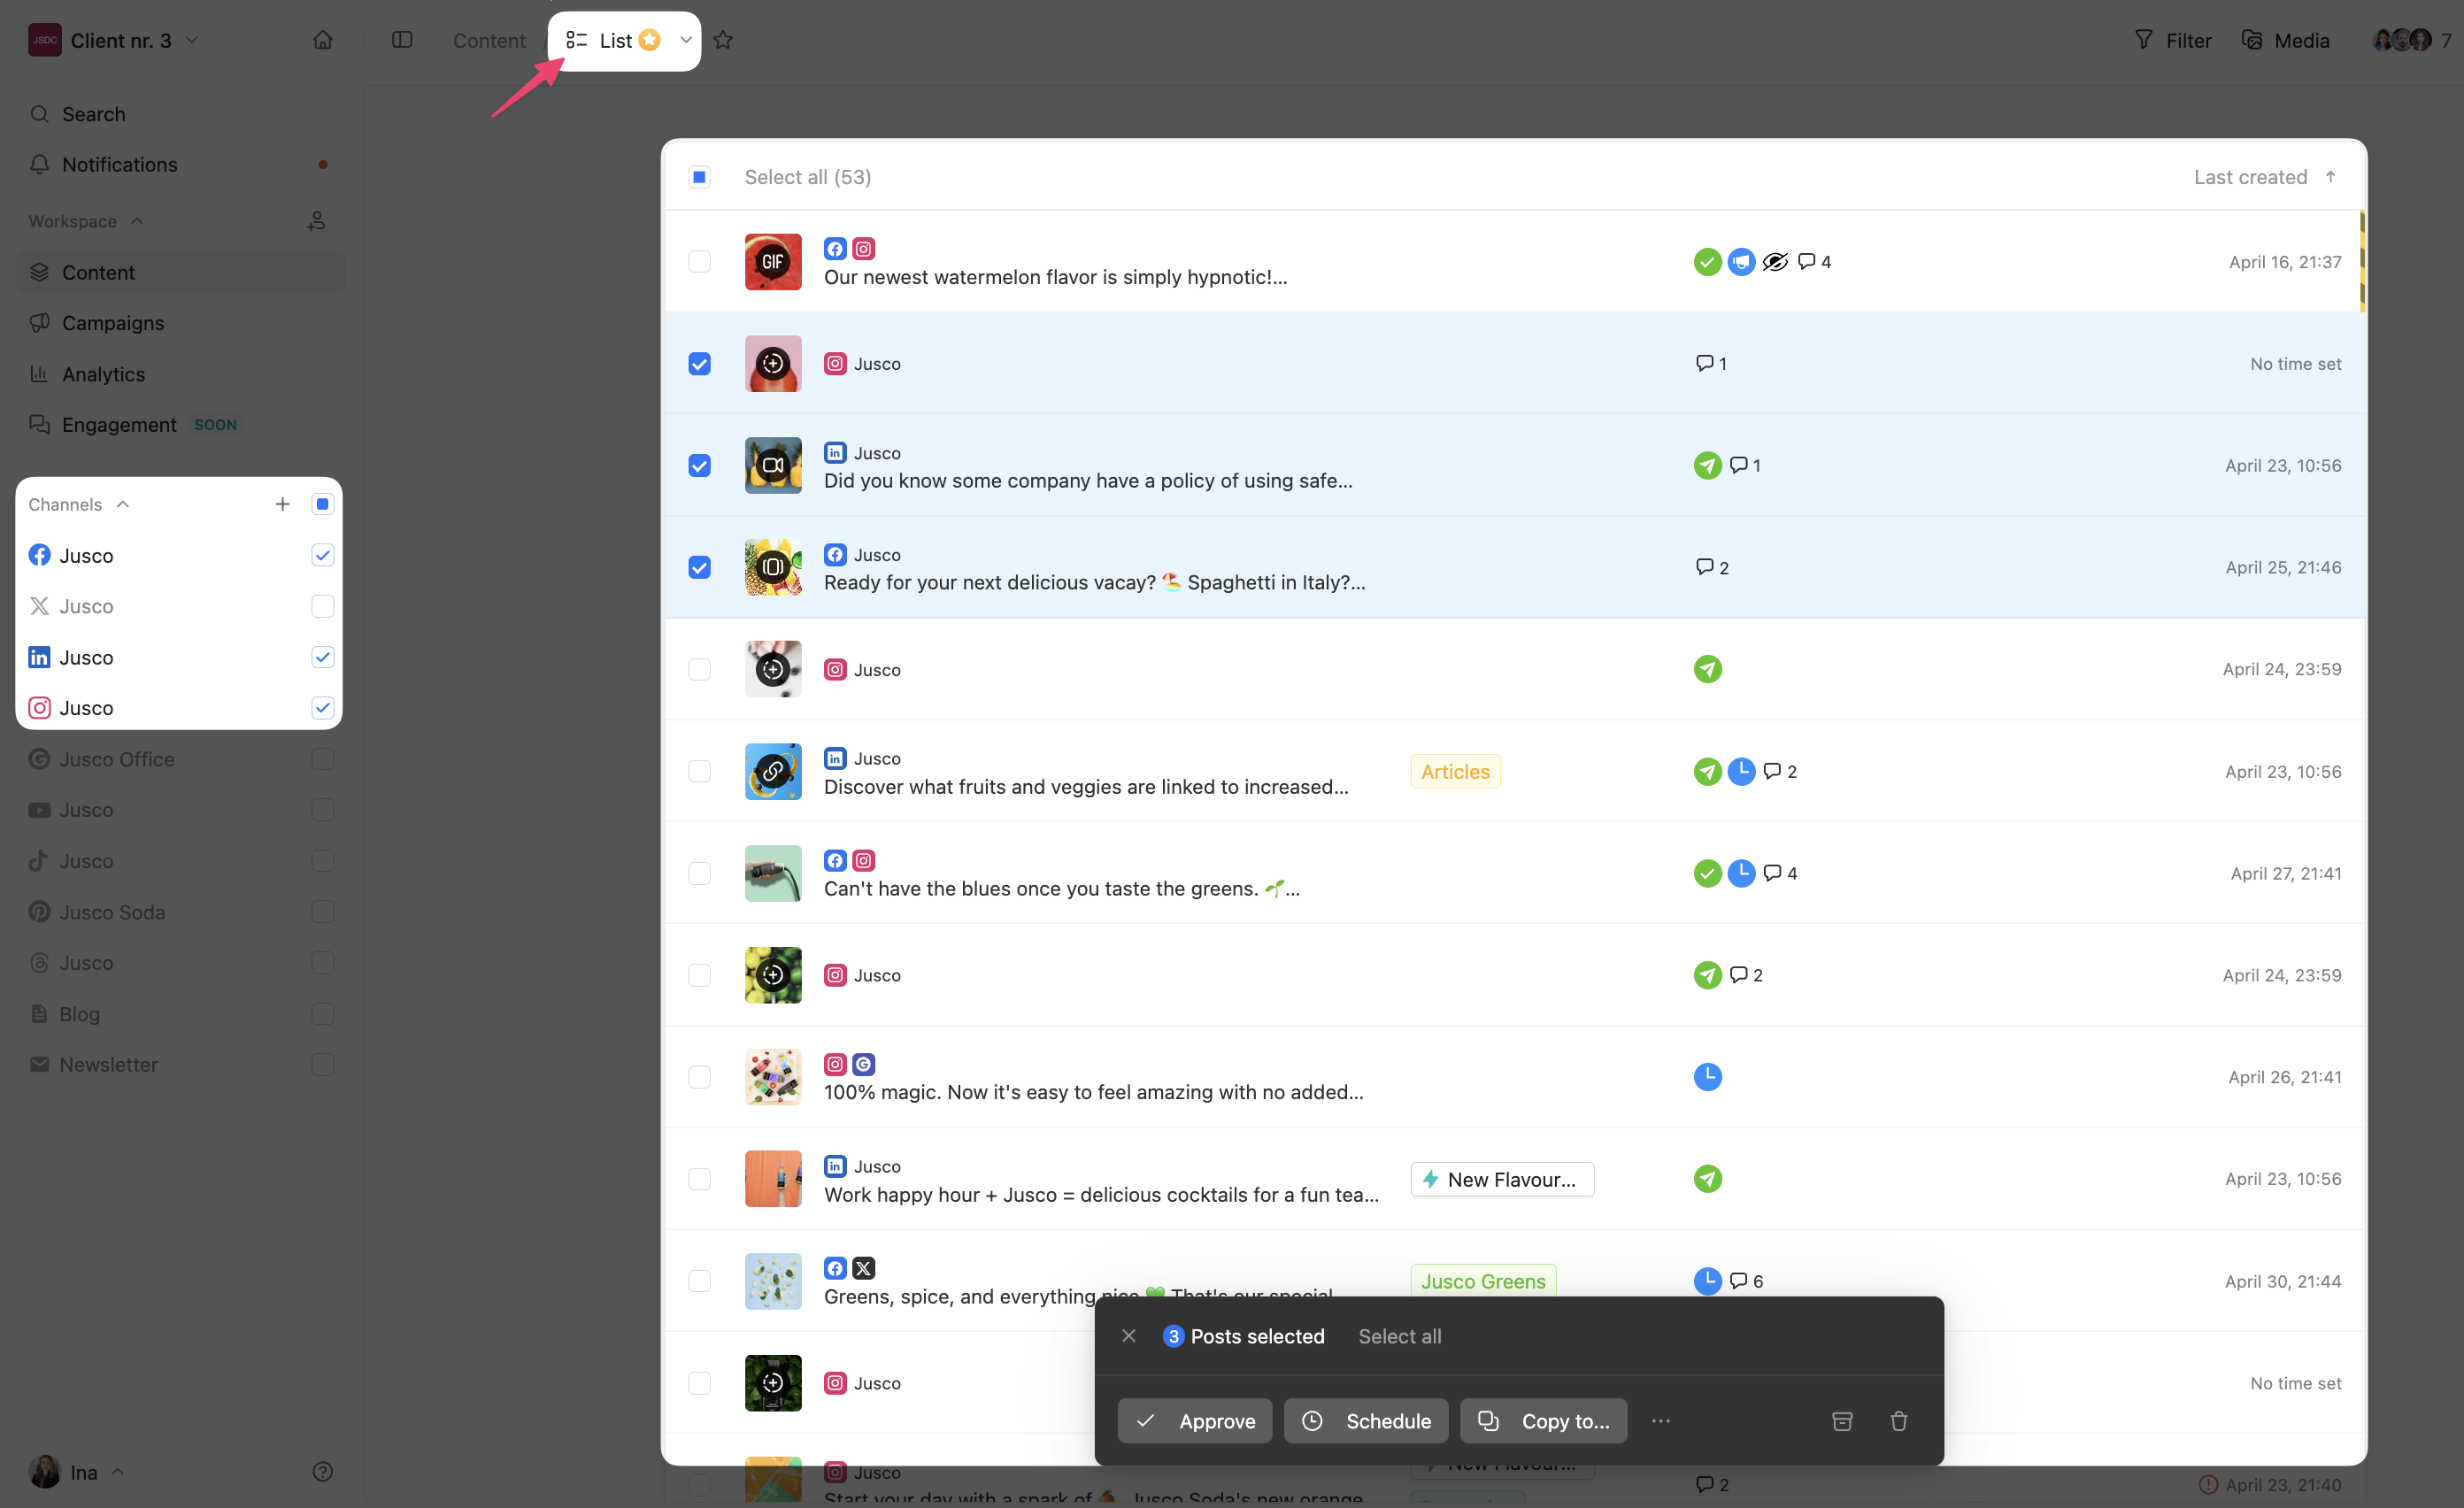Click invite member icon beside Workspace
This screenshot has width=2464, height=1508.
point(316,221)
